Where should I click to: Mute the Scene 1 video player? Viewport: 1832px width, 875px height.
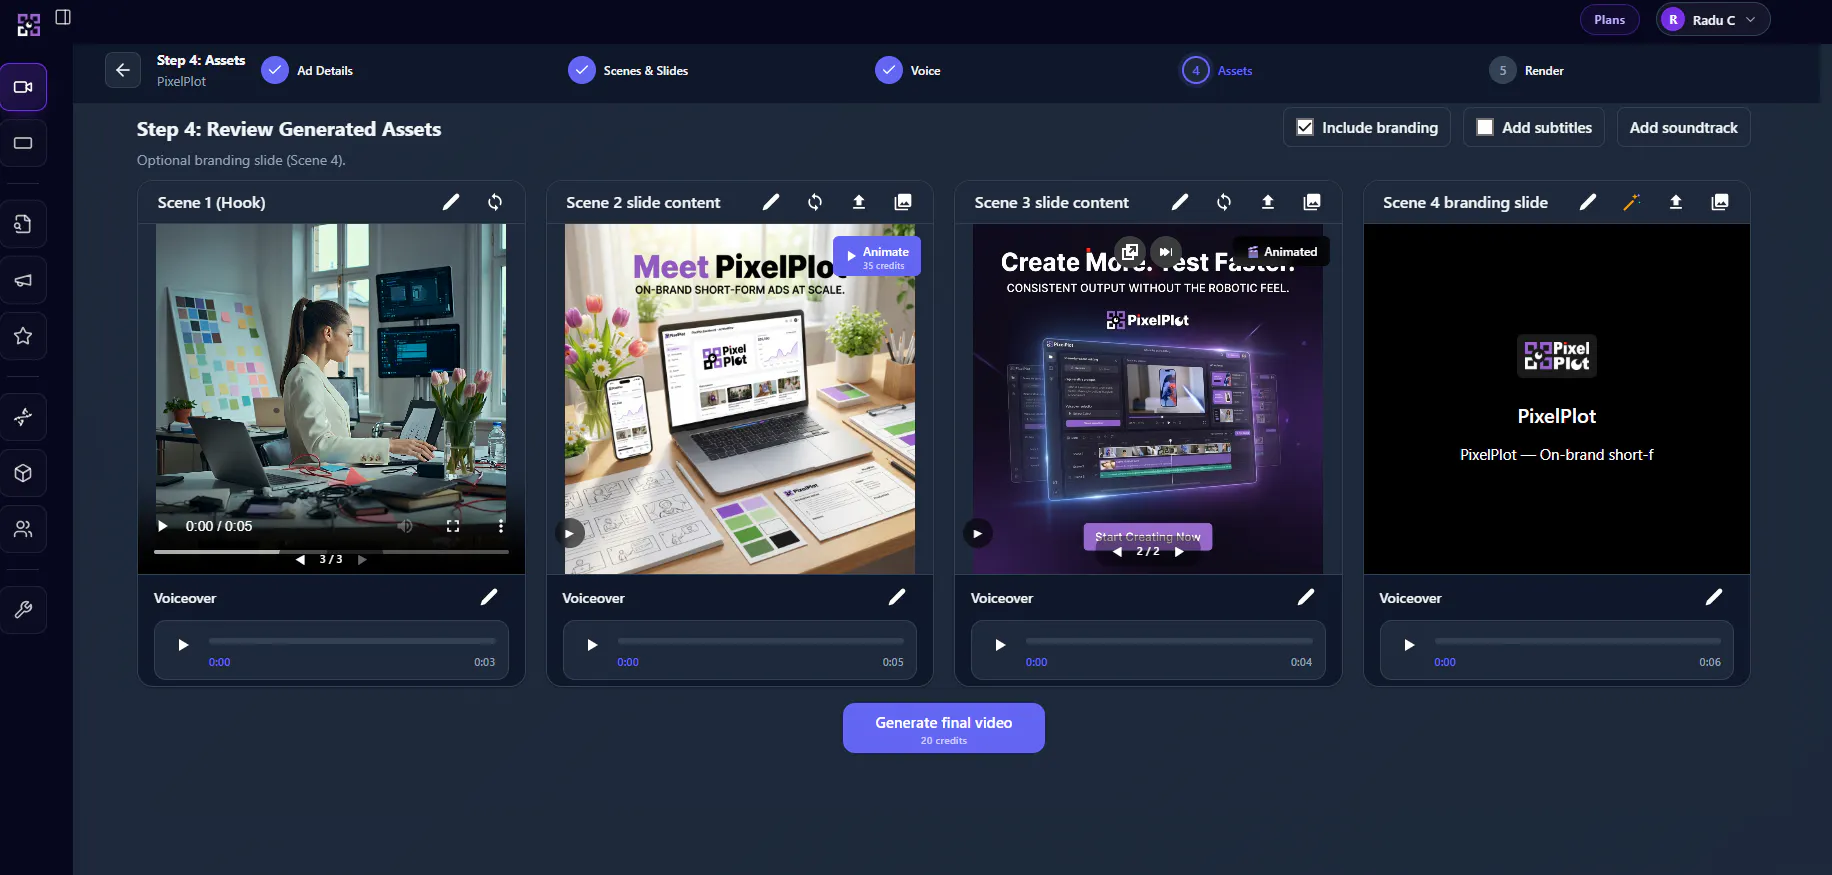(405, 526)
